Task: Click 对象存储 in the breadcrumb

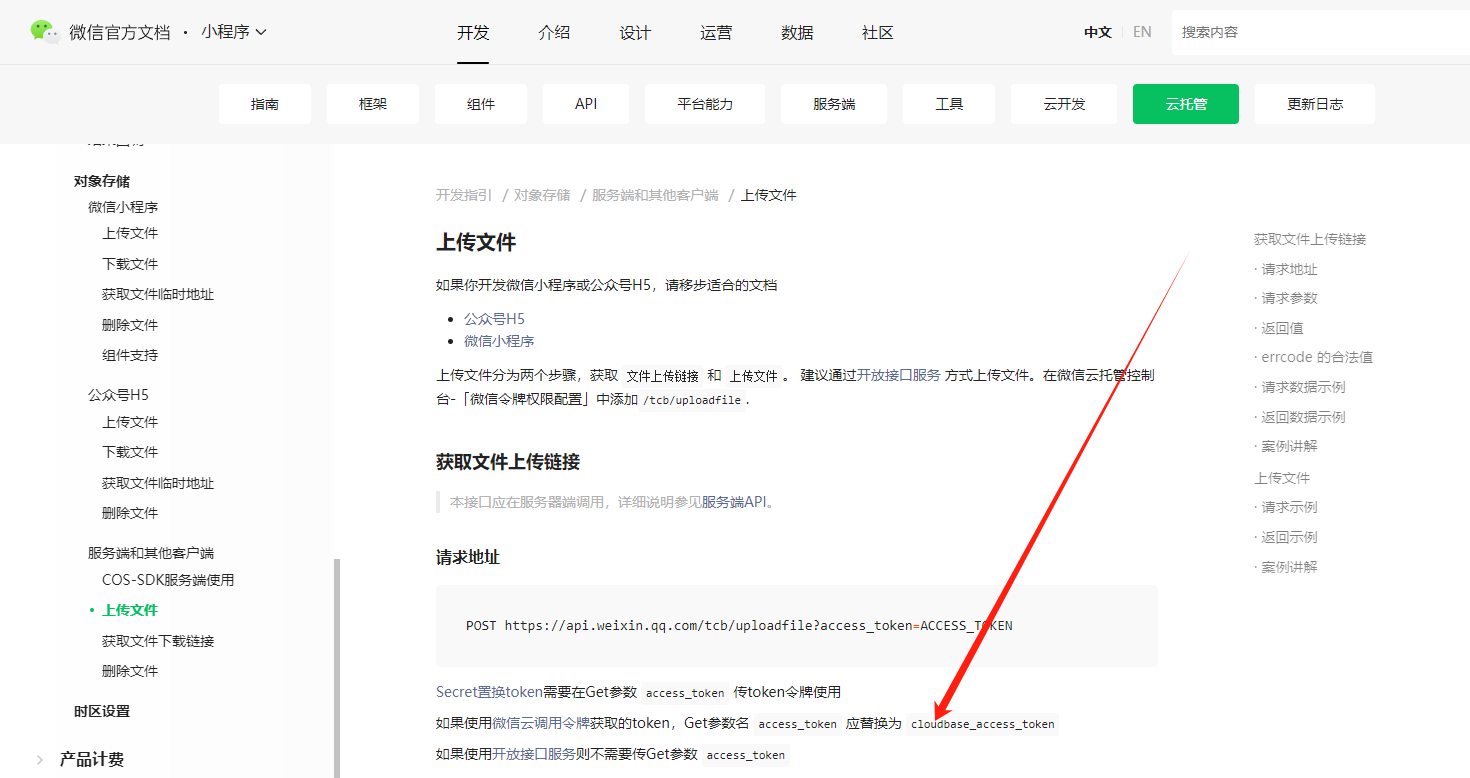Action: tap(542, 195)
